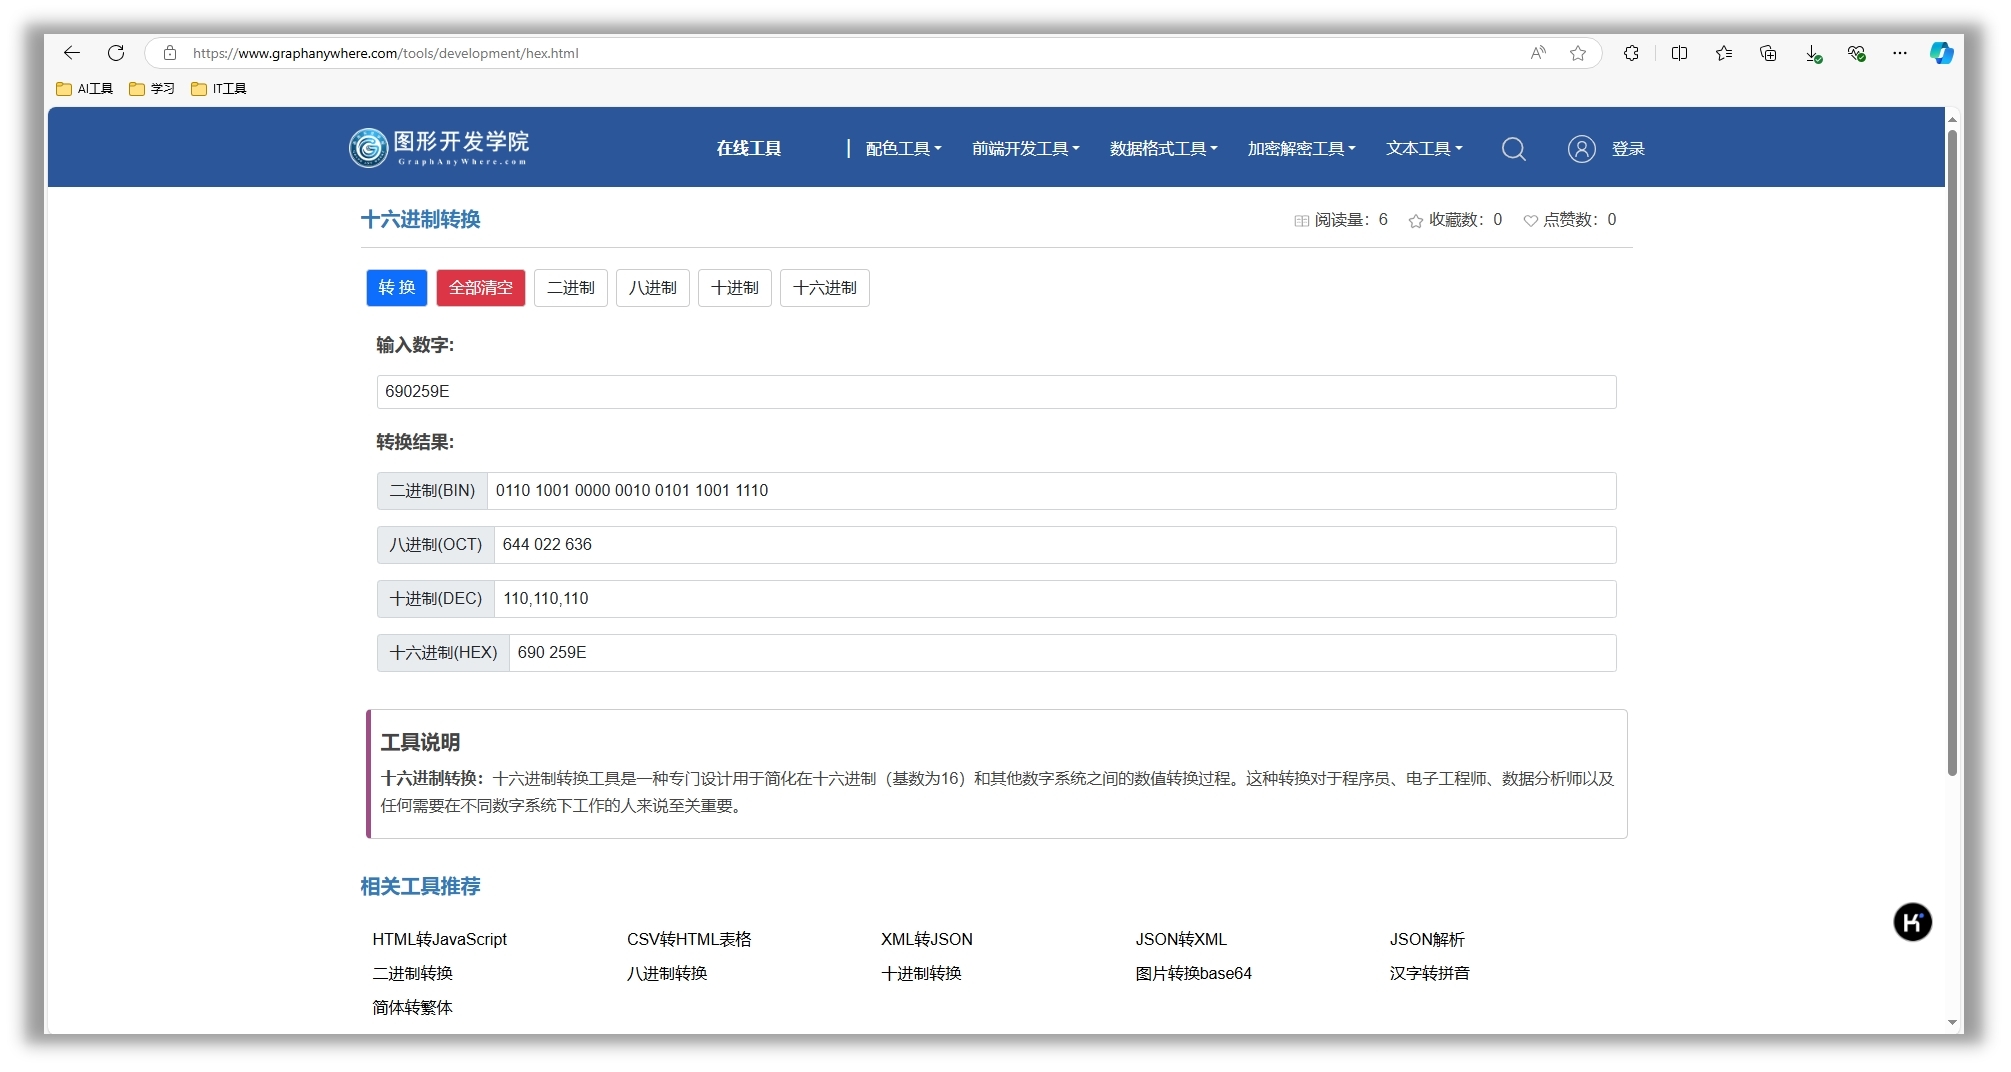Open the browser settings ellipsis menu
2011x1072 pixels.
[1900, 53]
